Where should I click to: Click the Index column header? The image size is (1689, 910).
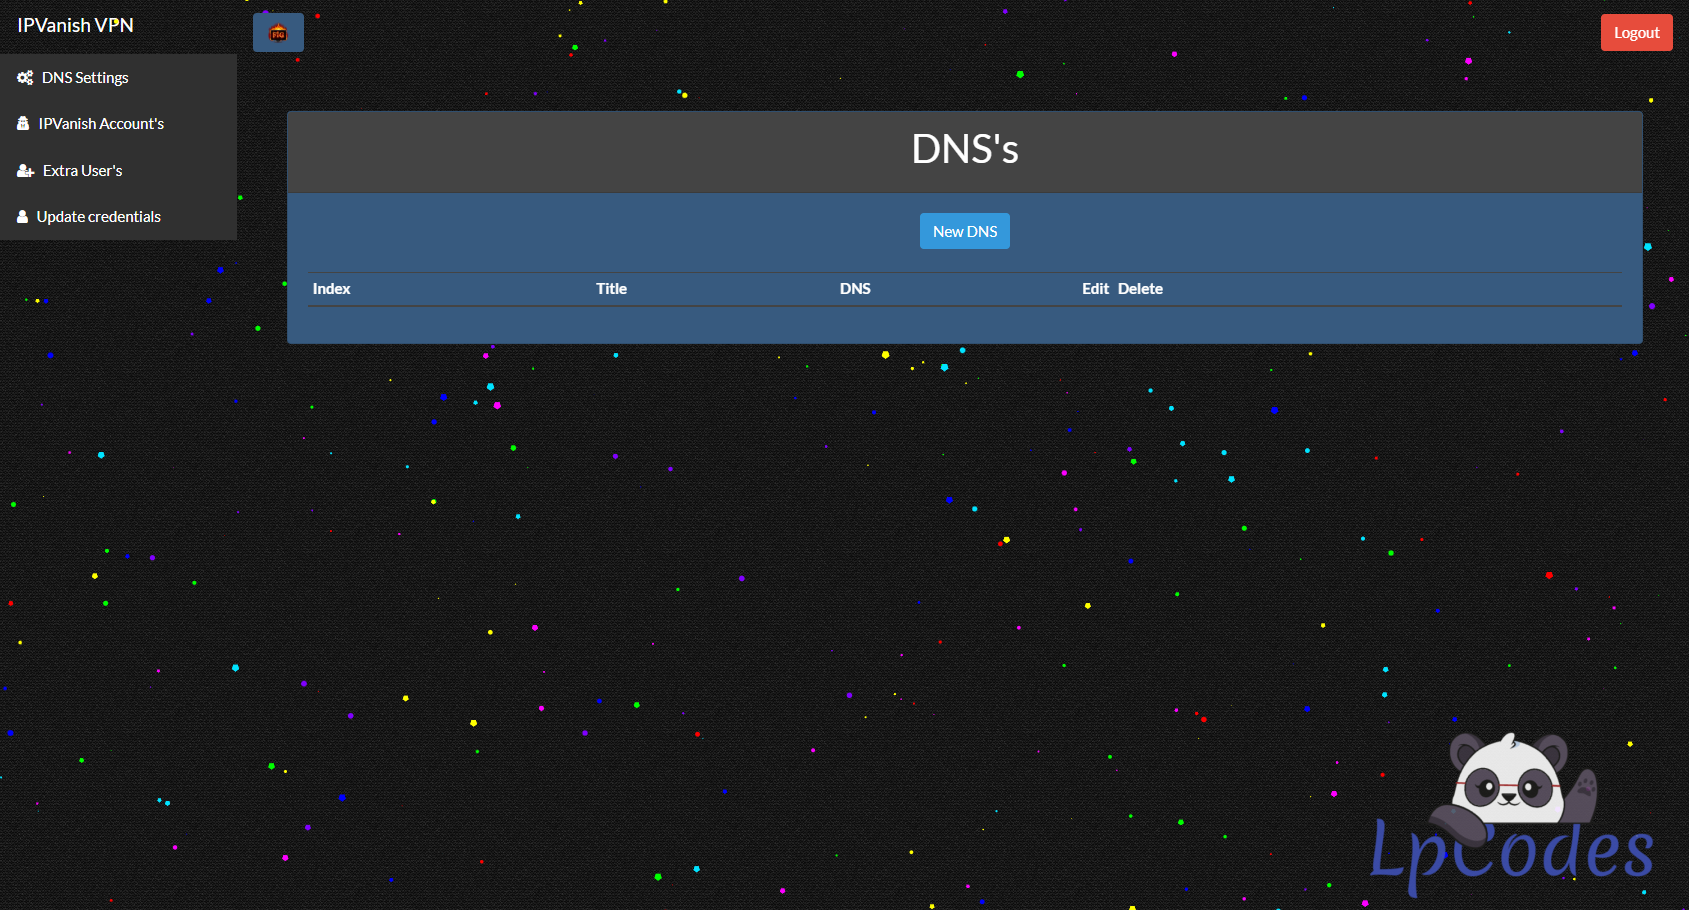click(x=331, y=289)
